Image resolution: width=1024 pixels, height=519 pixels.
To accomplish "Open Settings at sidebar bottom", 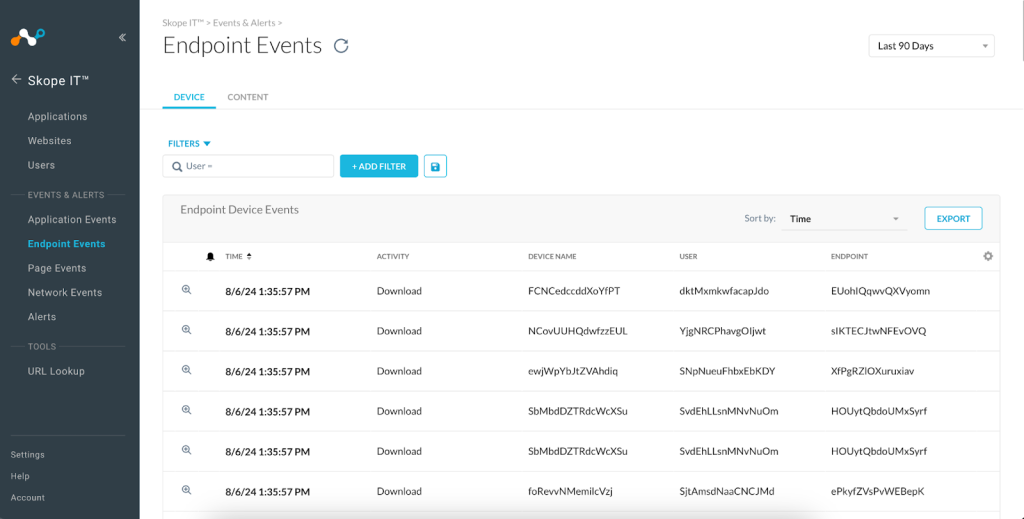I will click(x=27, y=454).
